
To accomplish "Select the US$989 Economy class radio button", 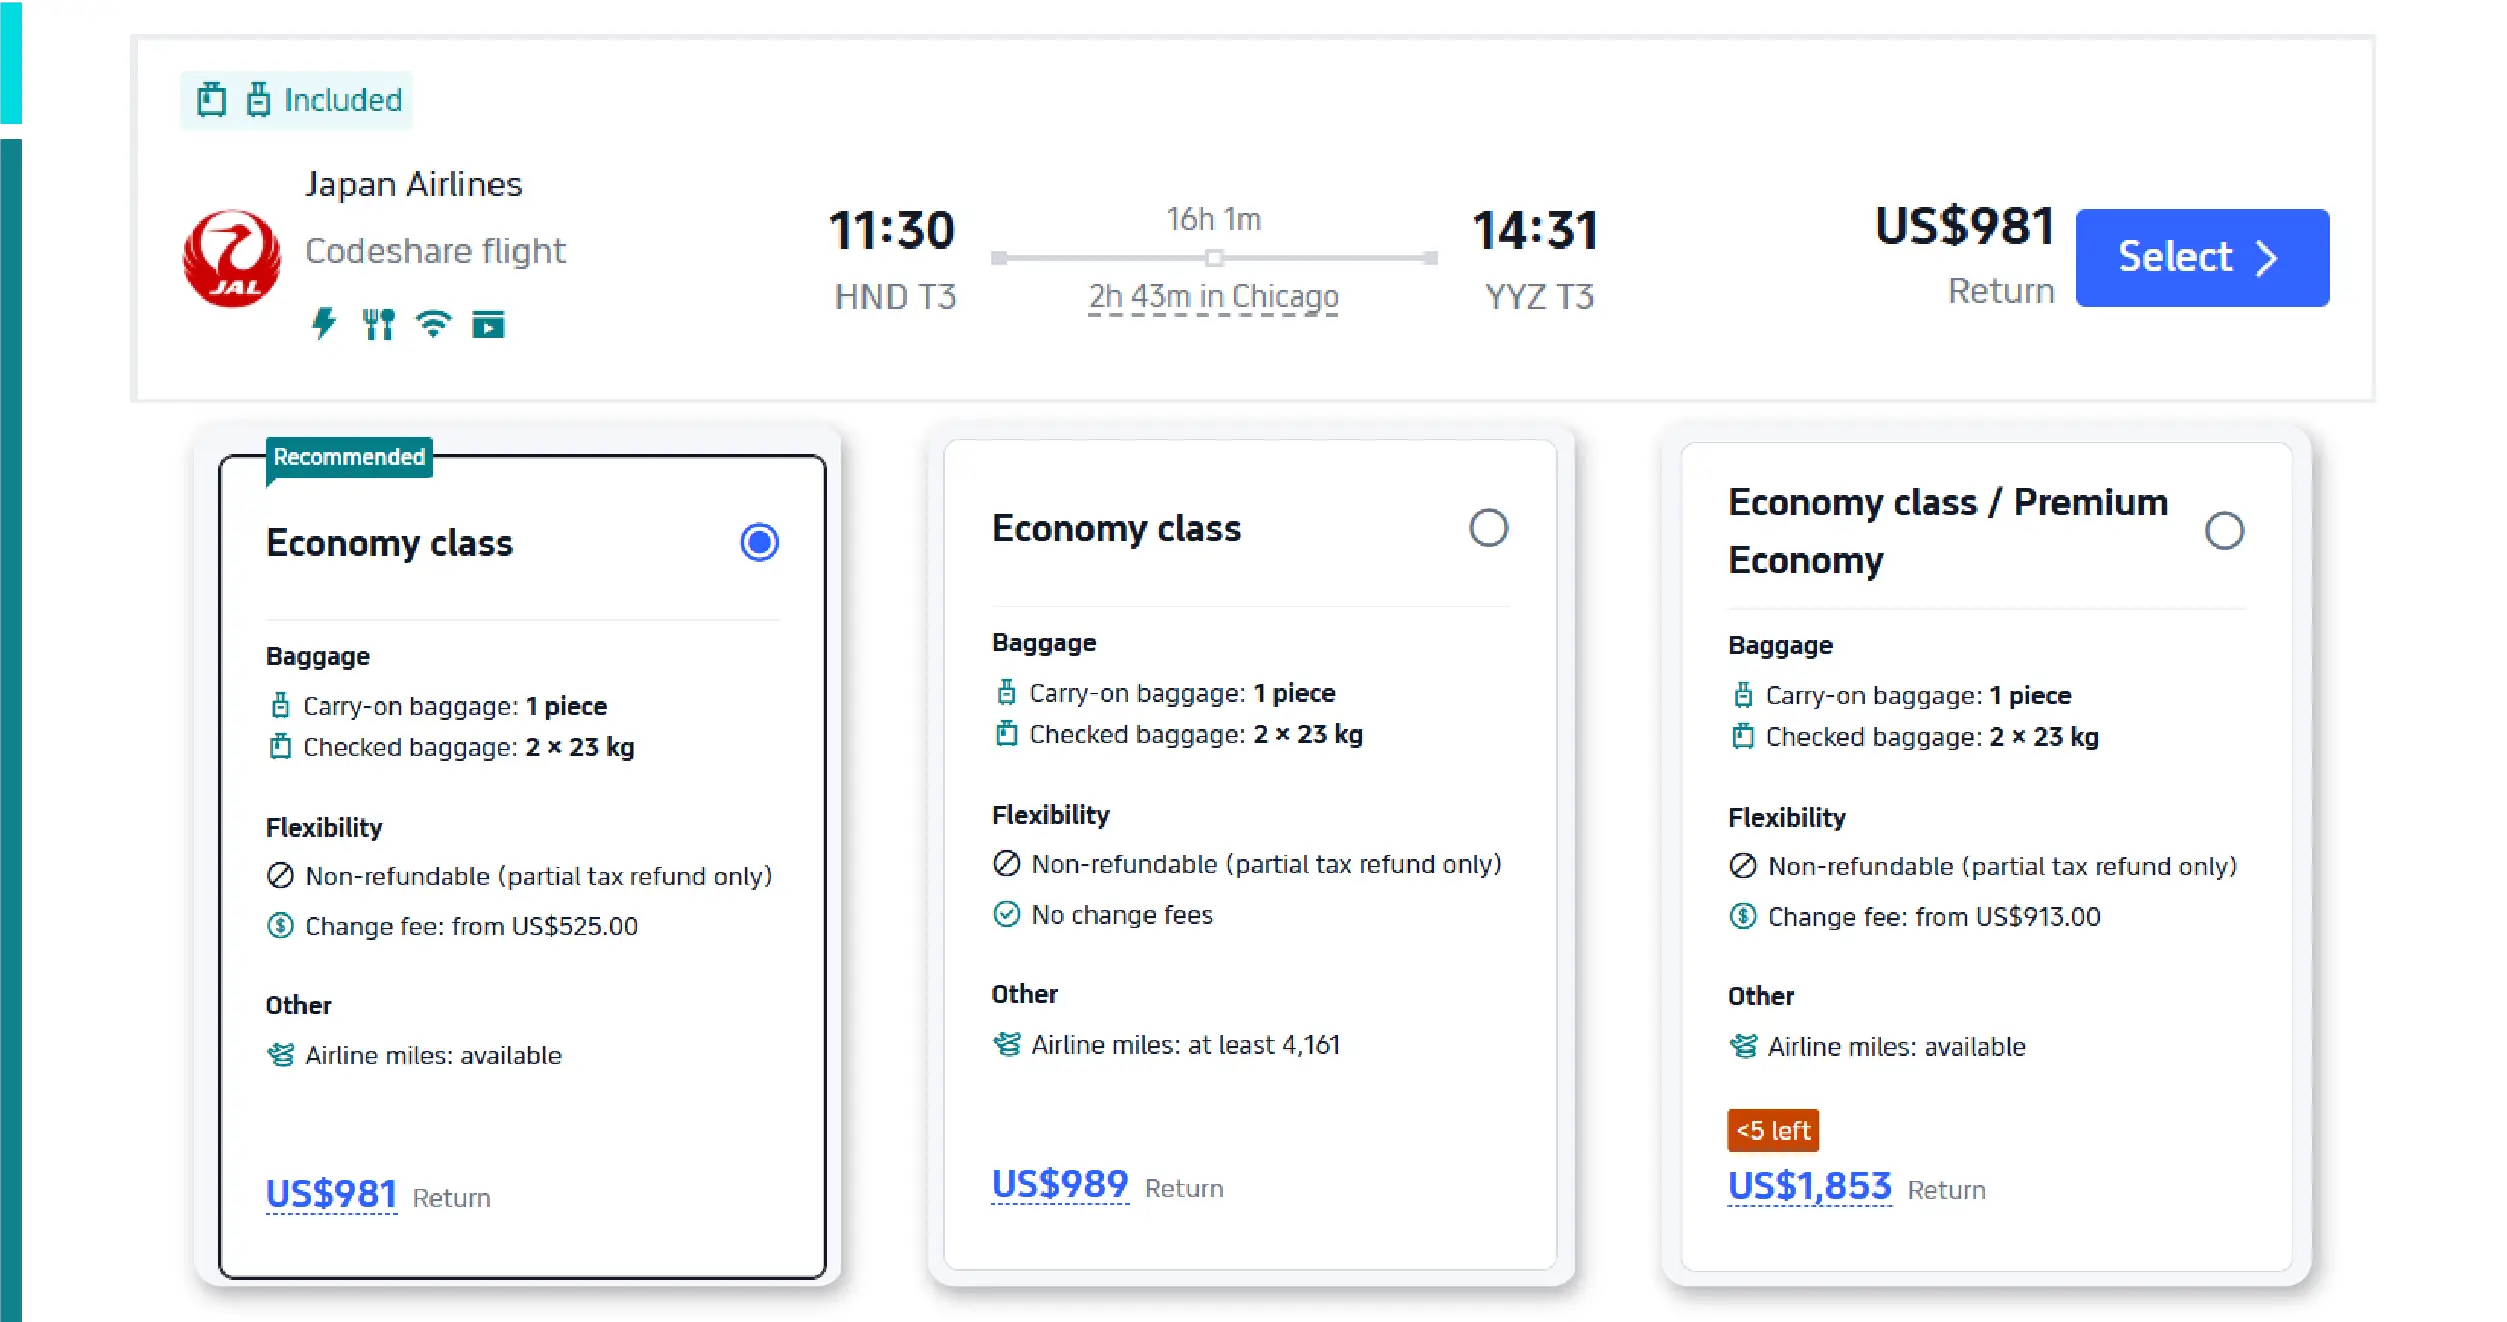I will [1488, 527].
